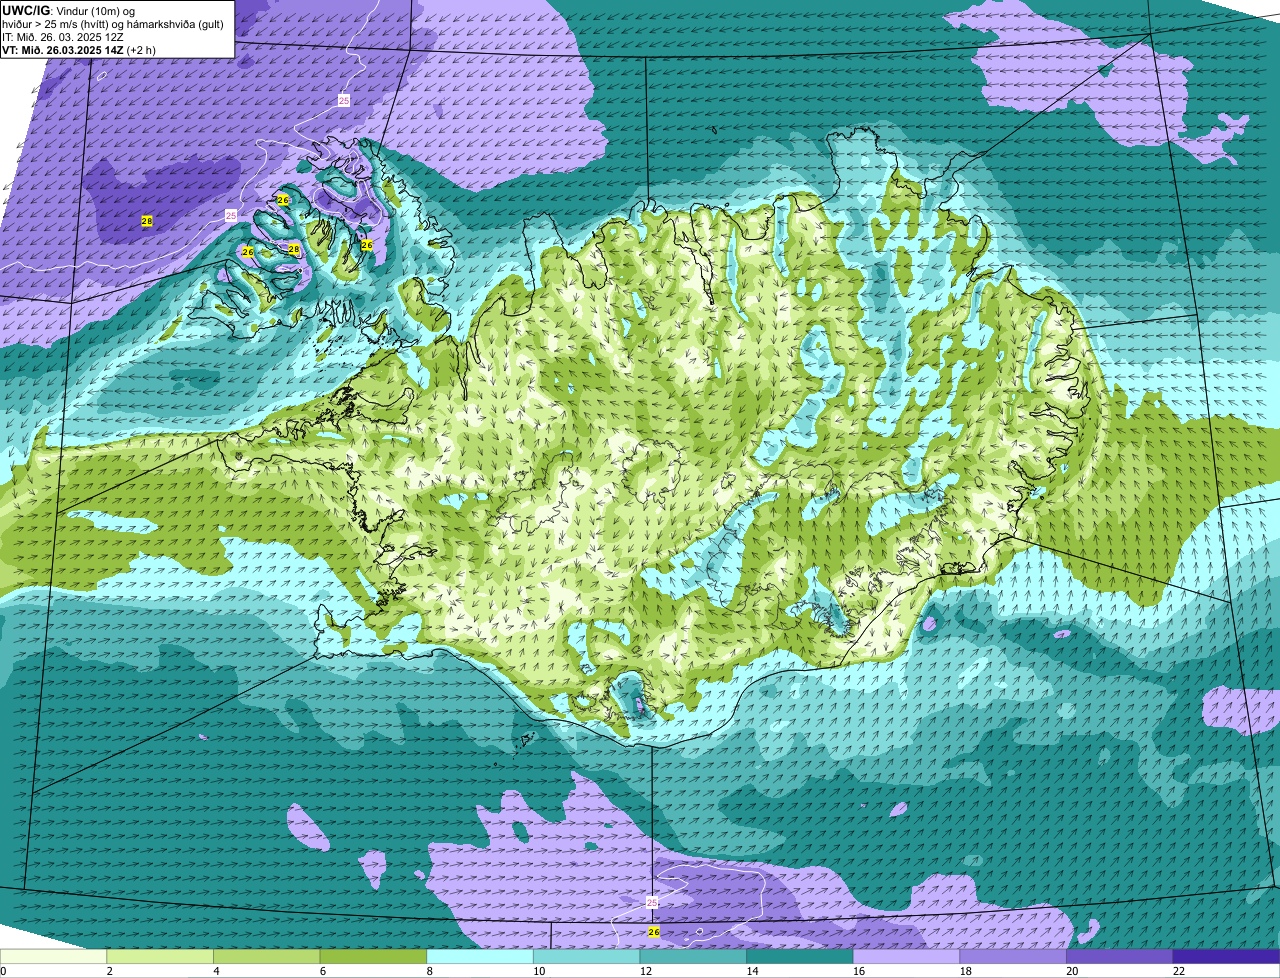Viewport: 1280px width, 978px height.
Task: Select the 10–12 m/s turquoise swatch
Action: pos(586,956)
